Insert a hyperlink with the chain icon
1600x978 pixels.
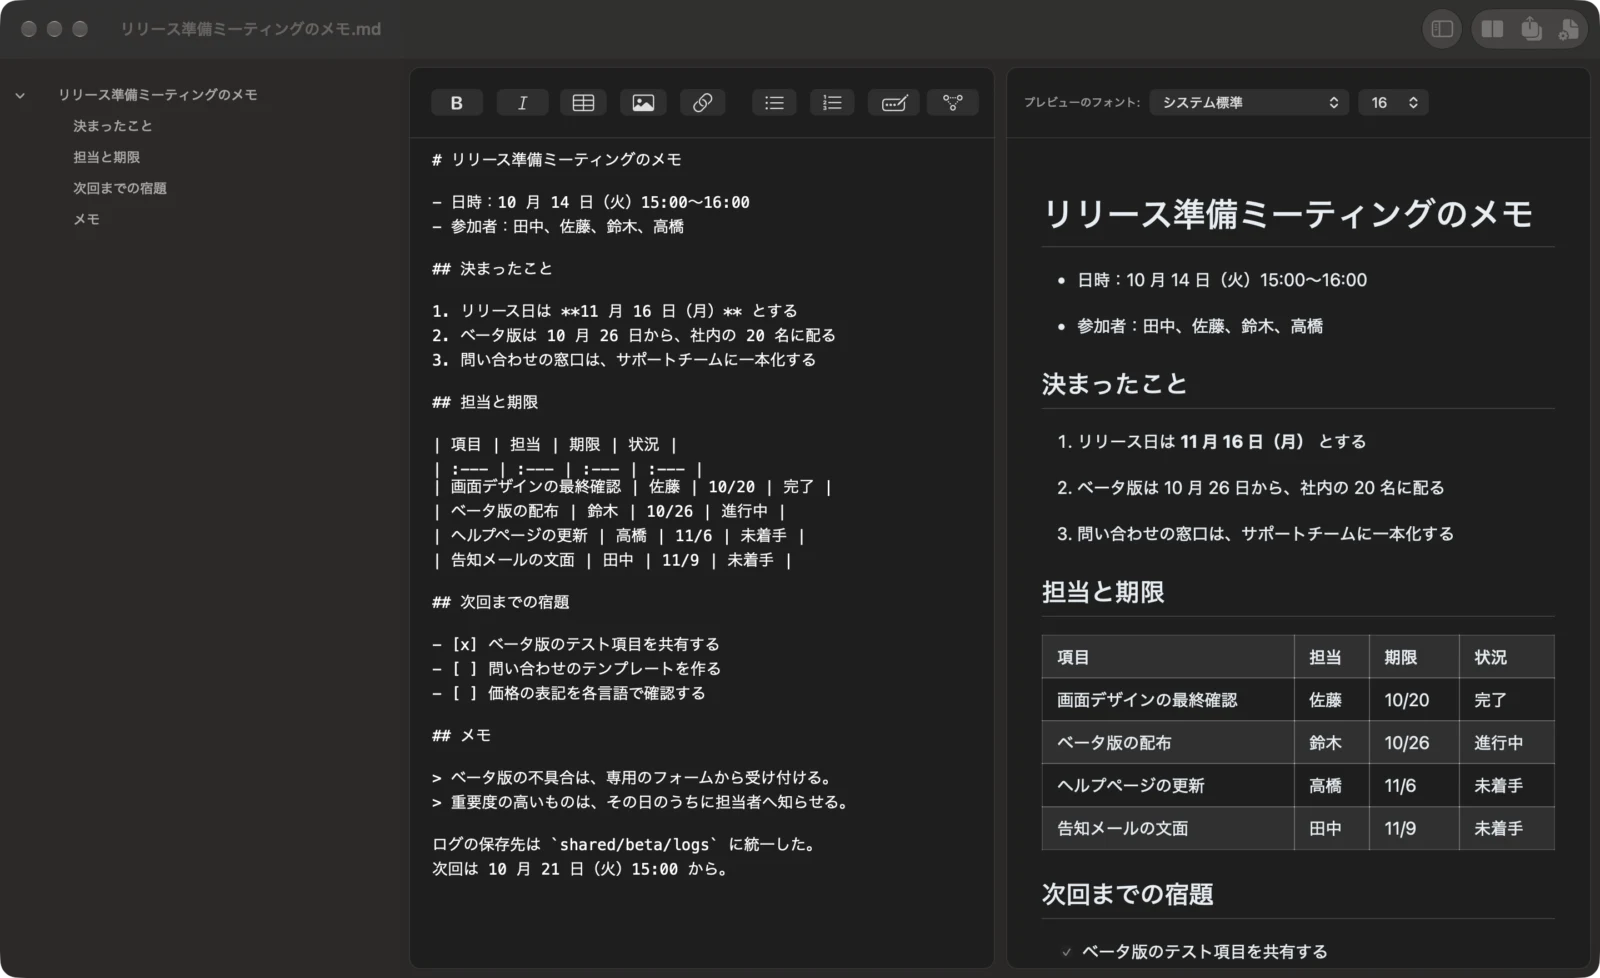[702, 102]
